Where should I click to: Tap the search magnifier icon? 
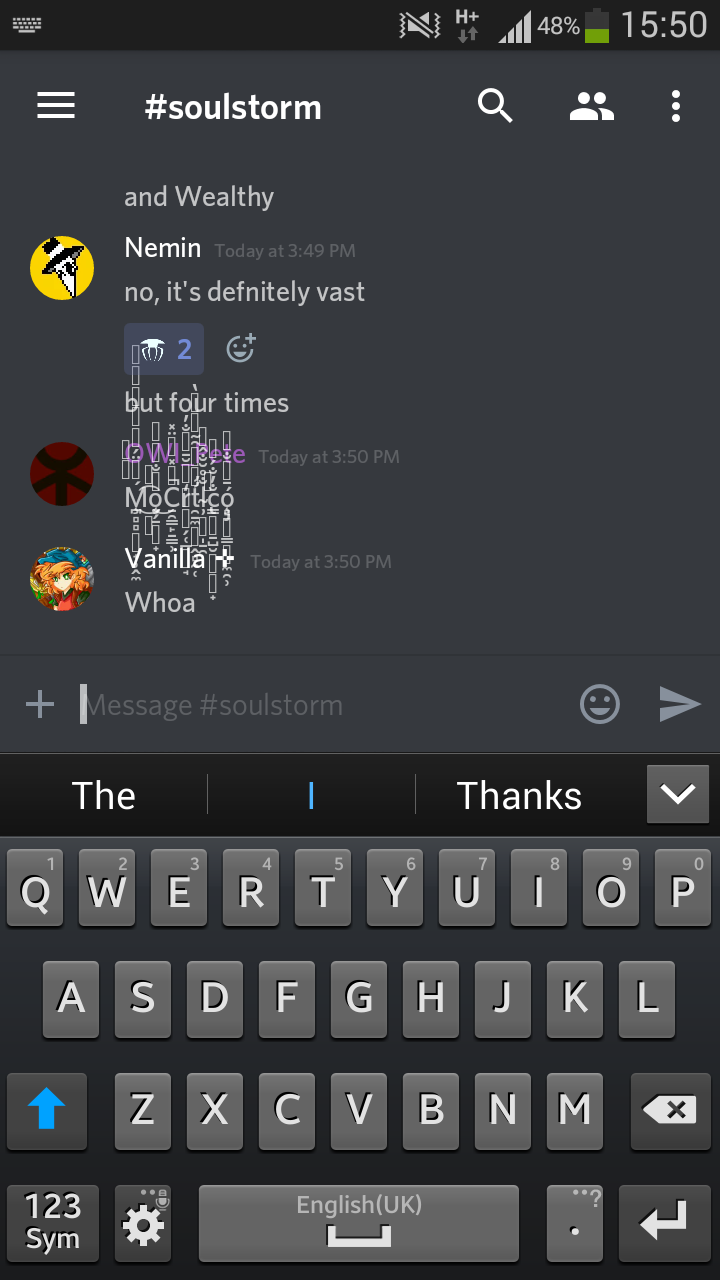pos(495,105)
